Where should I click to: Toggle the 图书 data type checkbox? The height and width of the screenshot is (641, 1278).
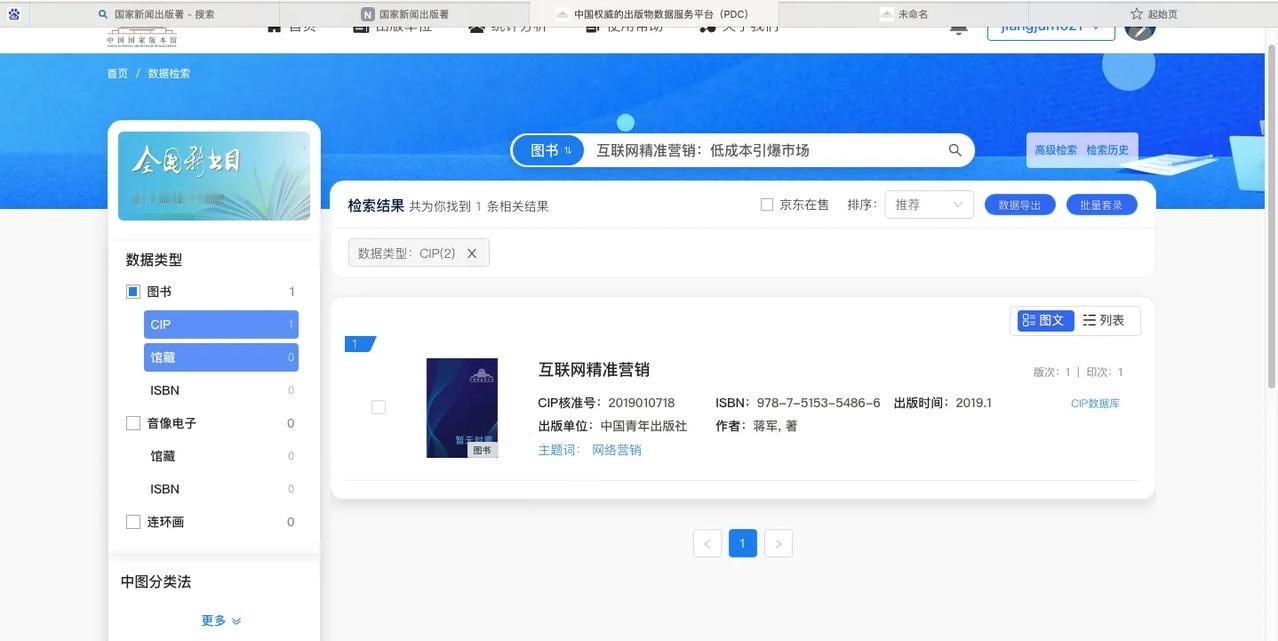pyautogui.click(x=133, y=292)
